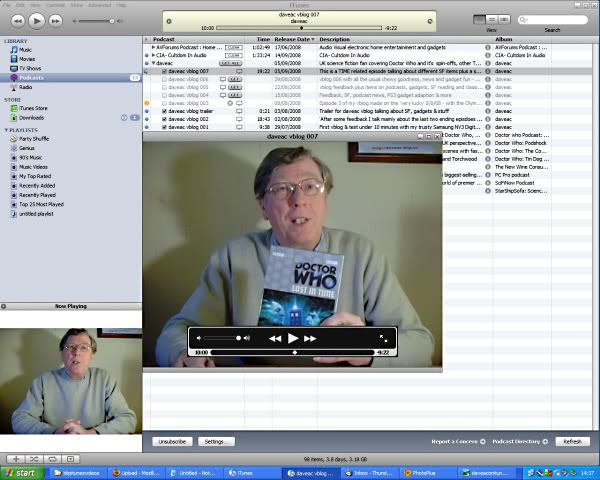Check daveac vblog 003 checkbox
The height and width of the screenshot is (480, 600).
click(164, 103)
